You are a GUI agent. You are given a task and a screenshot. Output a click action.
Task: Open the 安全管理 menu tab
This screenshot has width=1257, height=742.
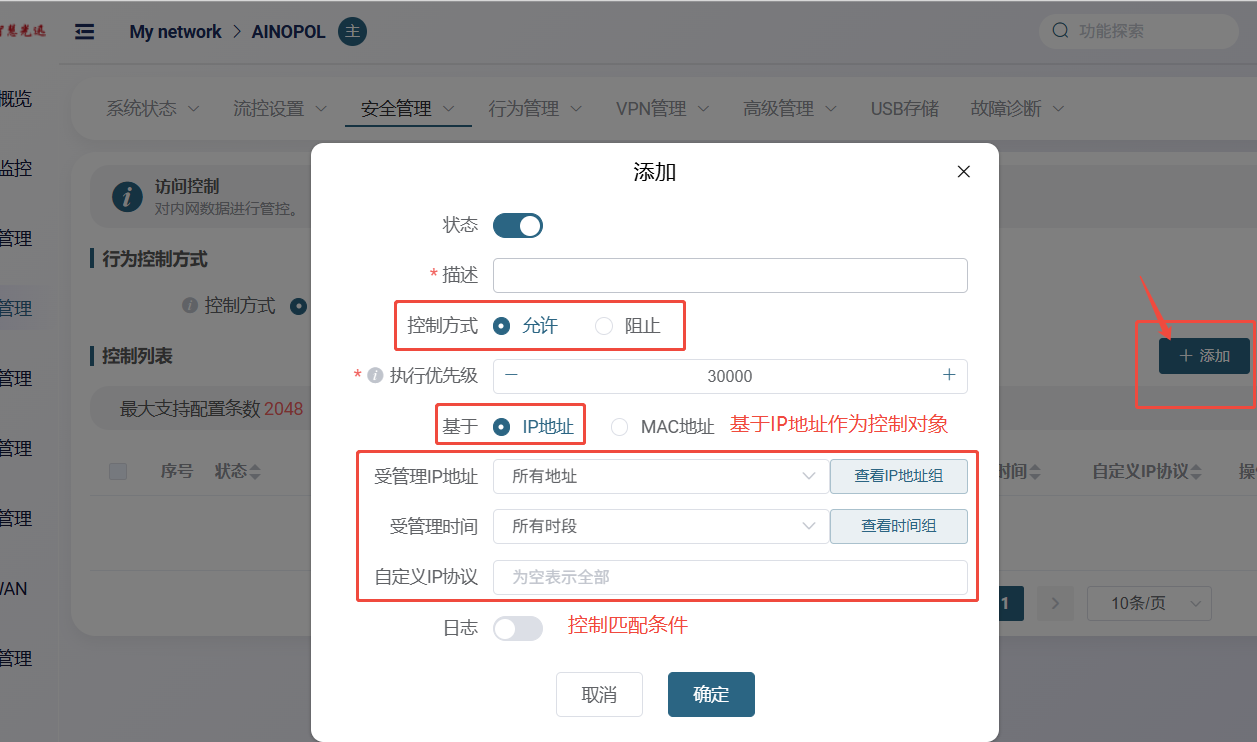click(407, 108)
